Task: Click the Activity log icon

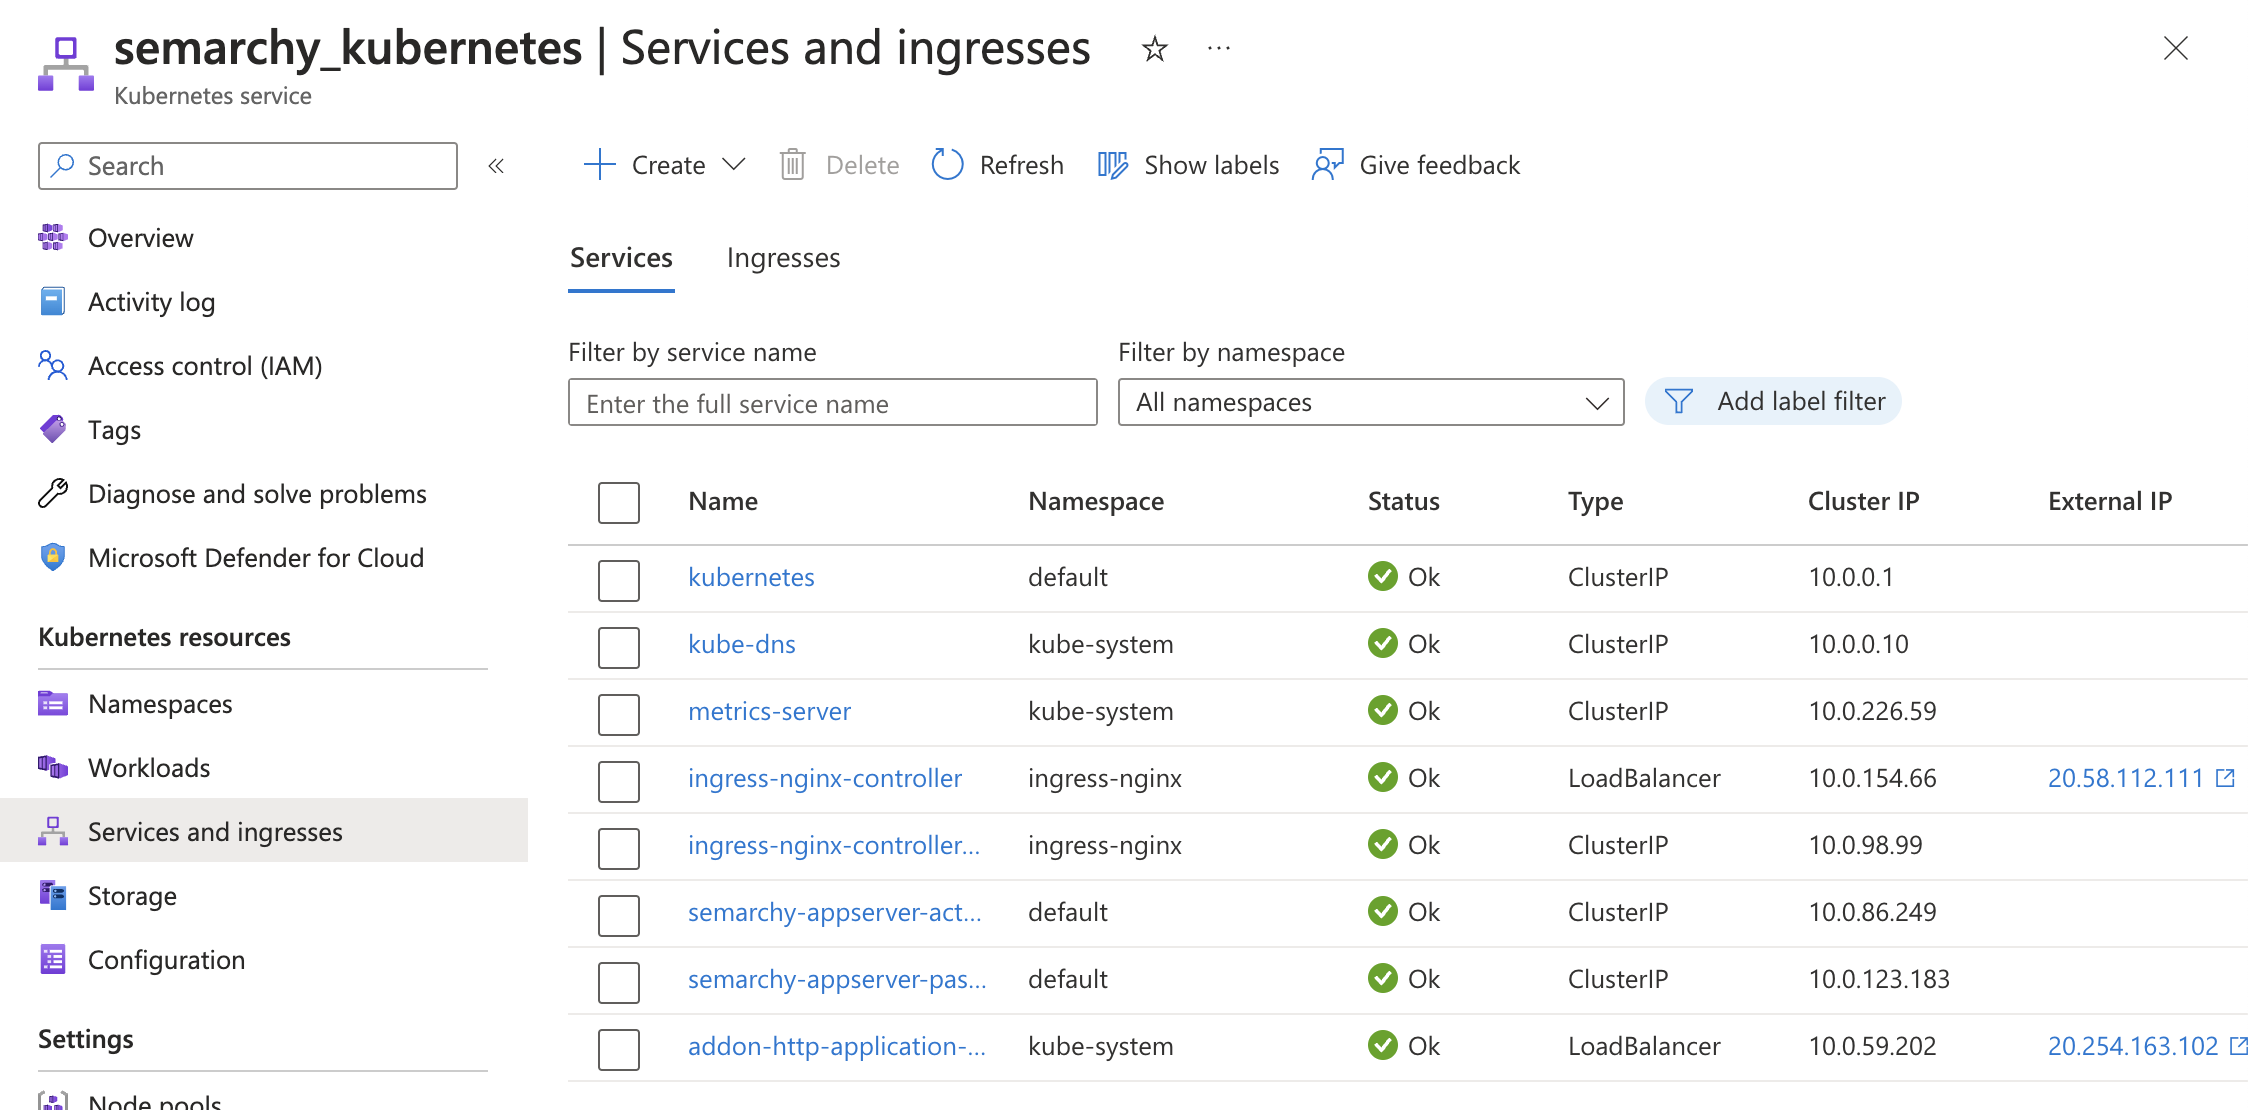Action: 53,302
